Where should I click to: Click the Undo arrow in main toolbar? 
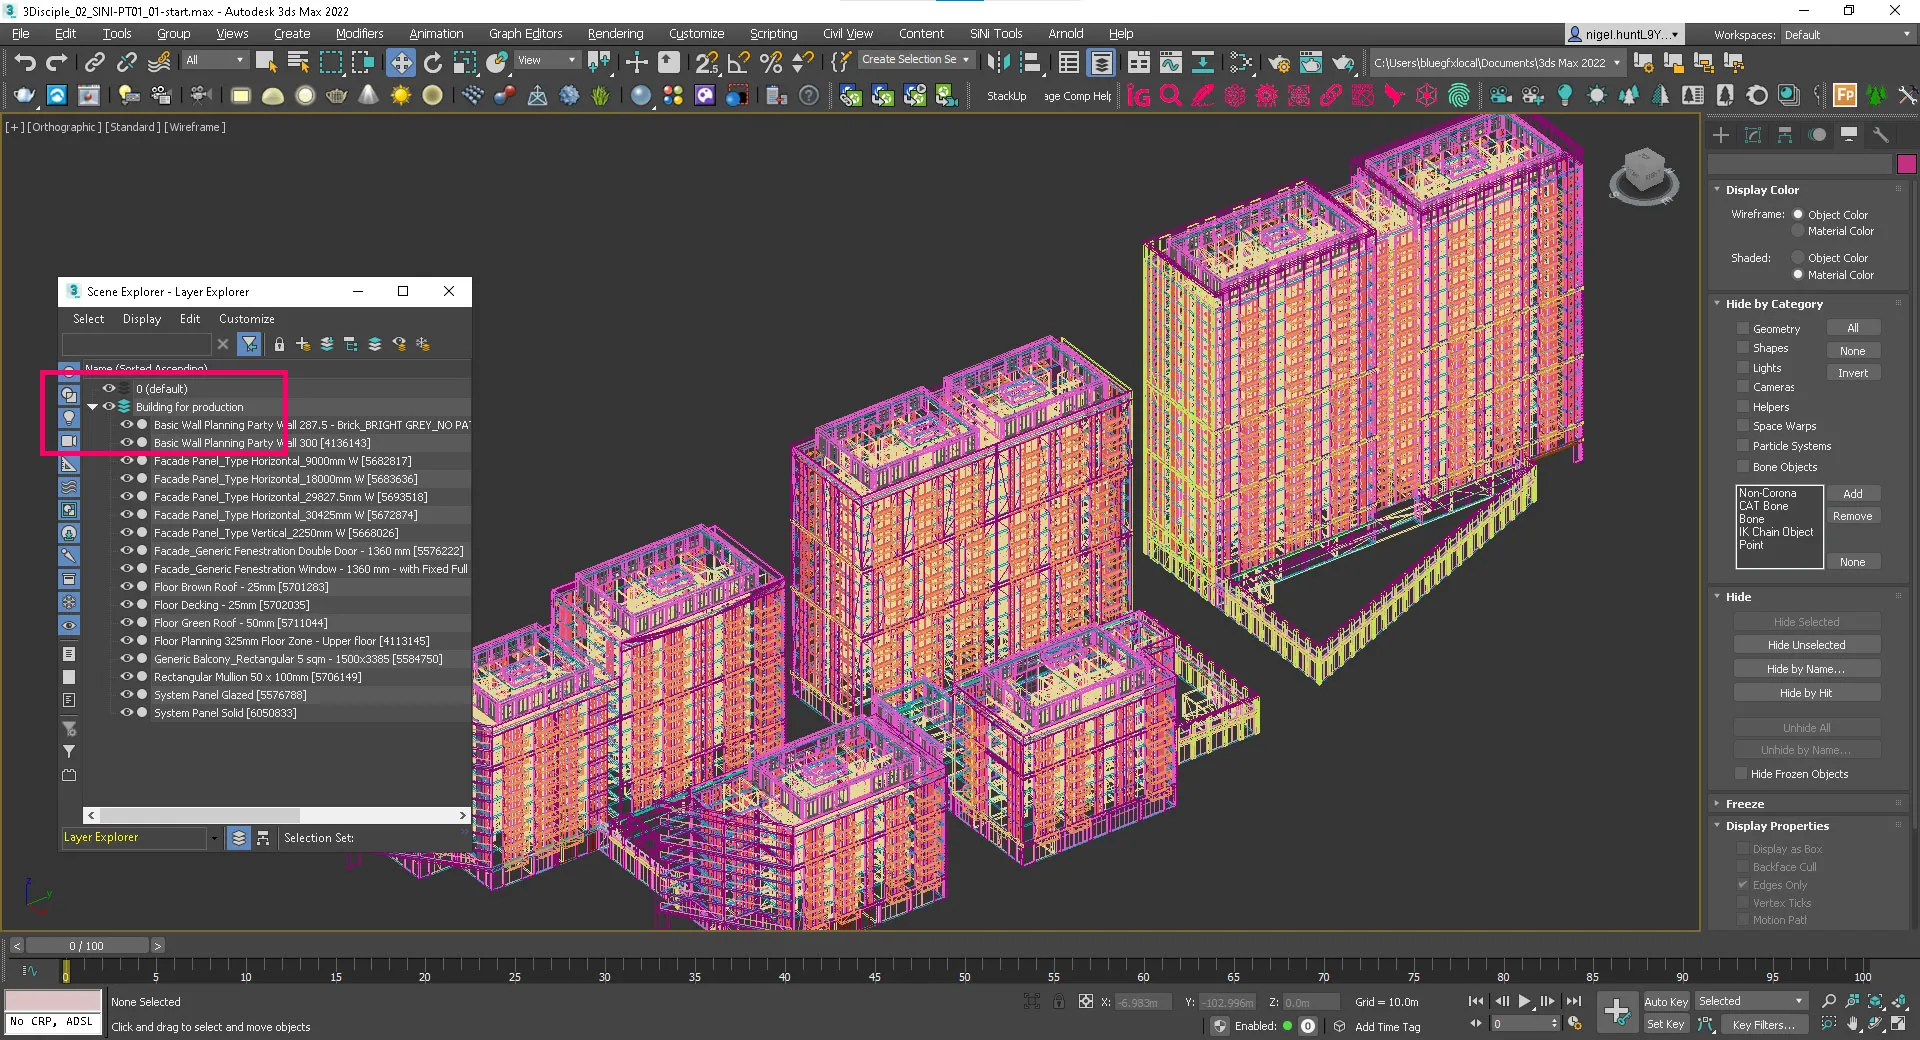(24, 62)
